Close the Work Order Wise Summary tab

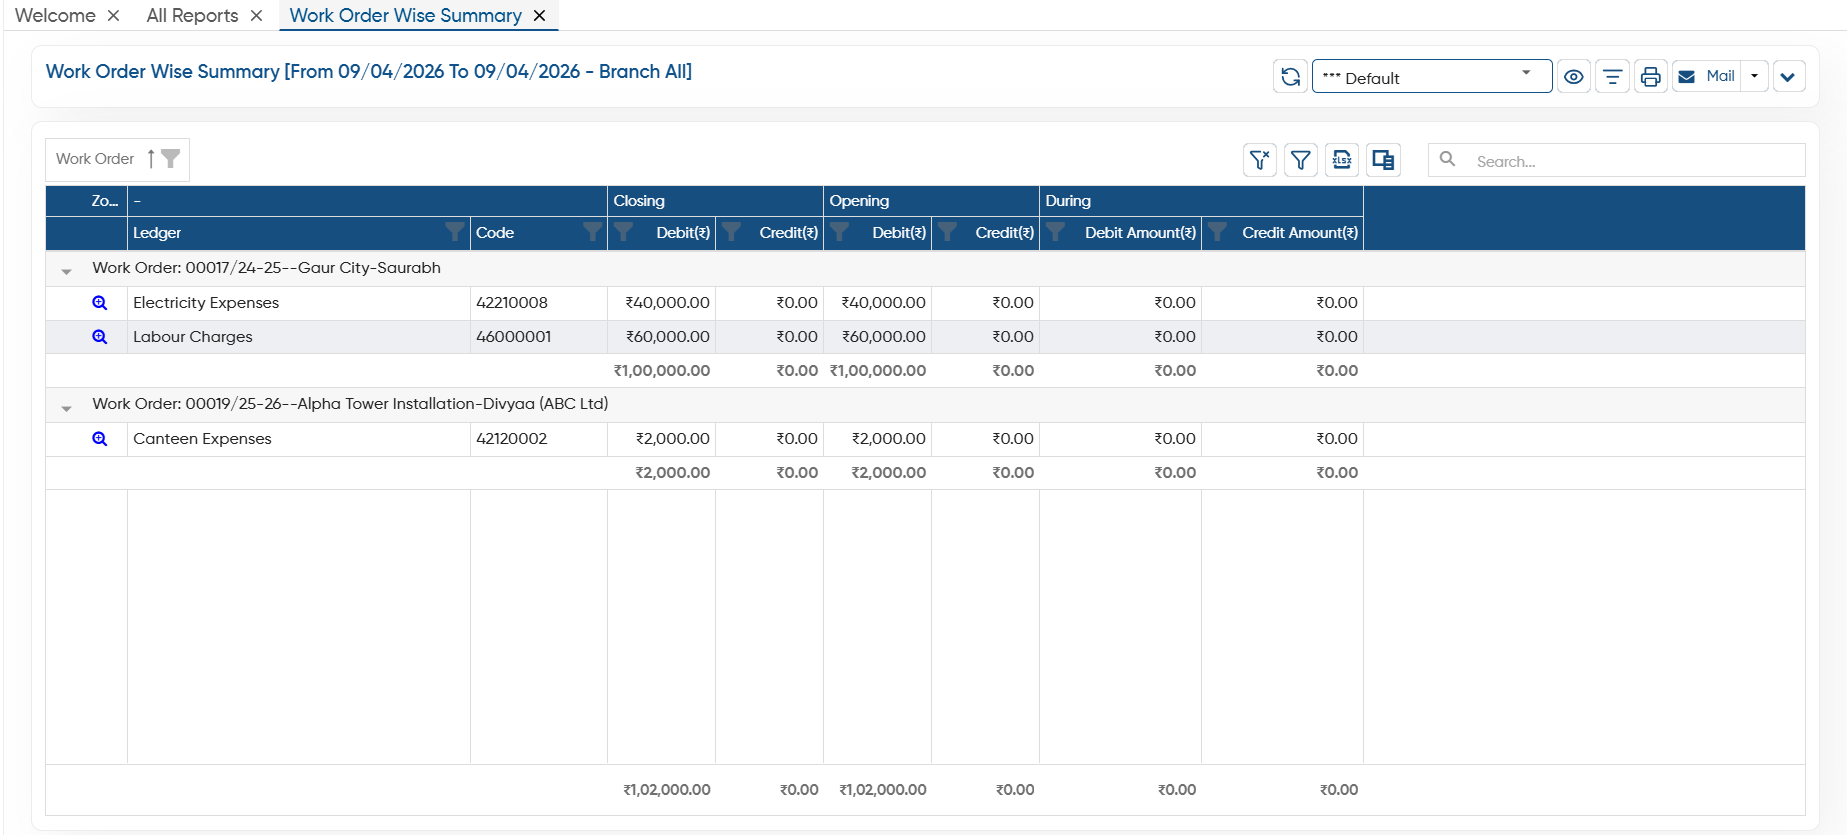coord(539,15)
